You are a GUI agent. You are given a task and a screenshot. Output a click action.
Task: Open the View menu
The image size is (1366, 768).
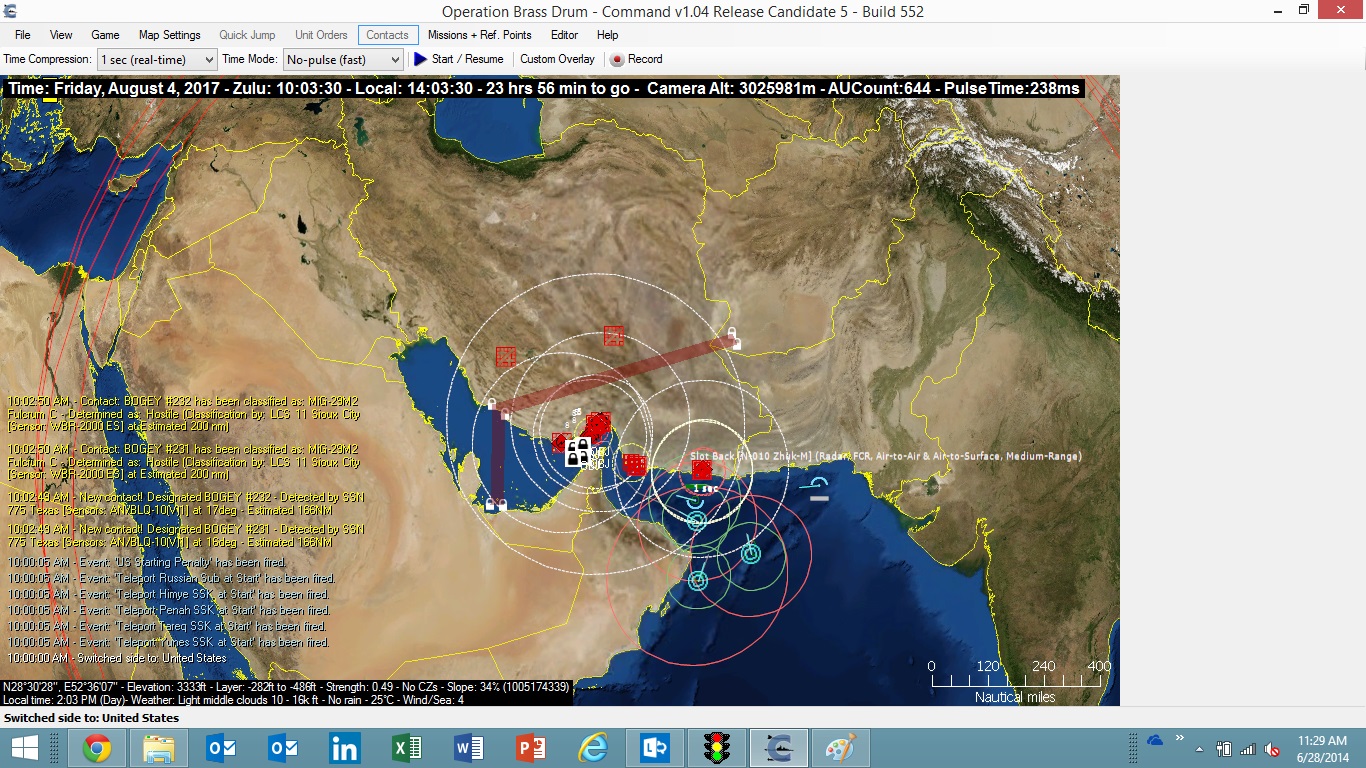[61, 35]
